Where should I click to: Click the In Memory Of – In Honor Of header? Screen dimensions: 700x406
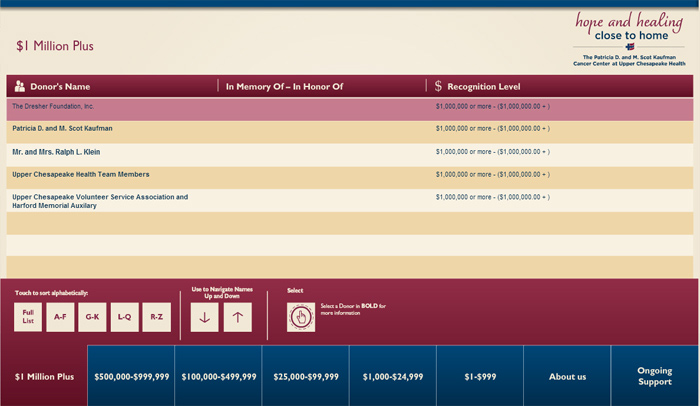tap(284, 86)
